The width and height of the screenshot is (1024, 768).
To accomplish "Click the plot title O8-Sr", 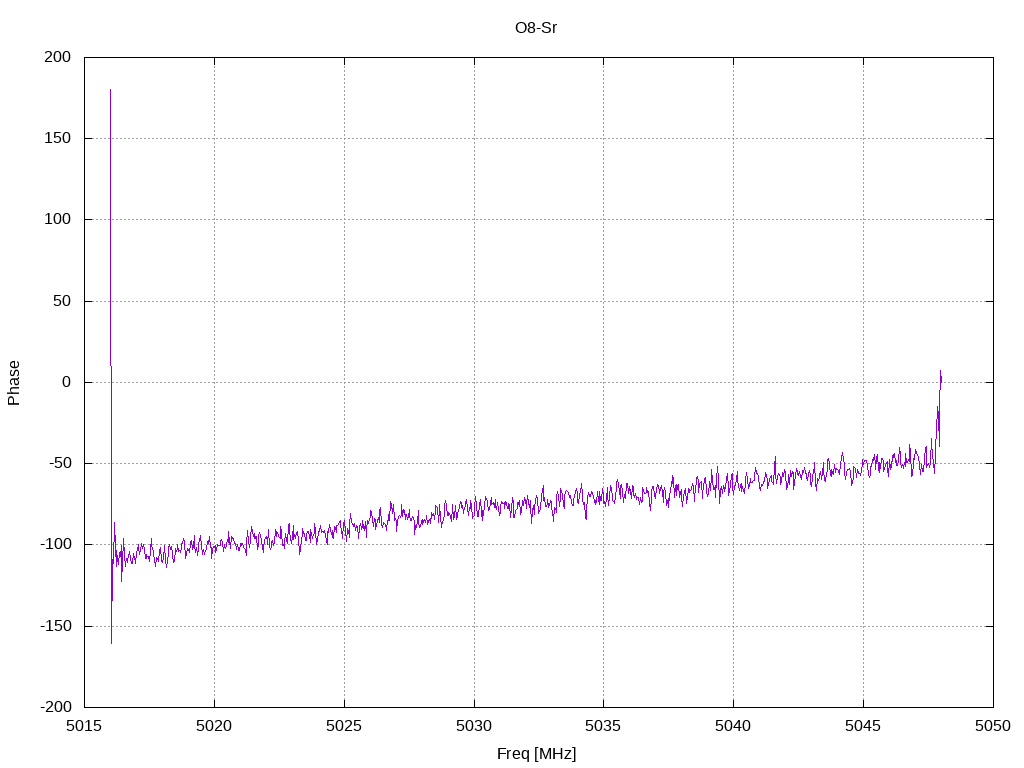I will pos(536,27).
